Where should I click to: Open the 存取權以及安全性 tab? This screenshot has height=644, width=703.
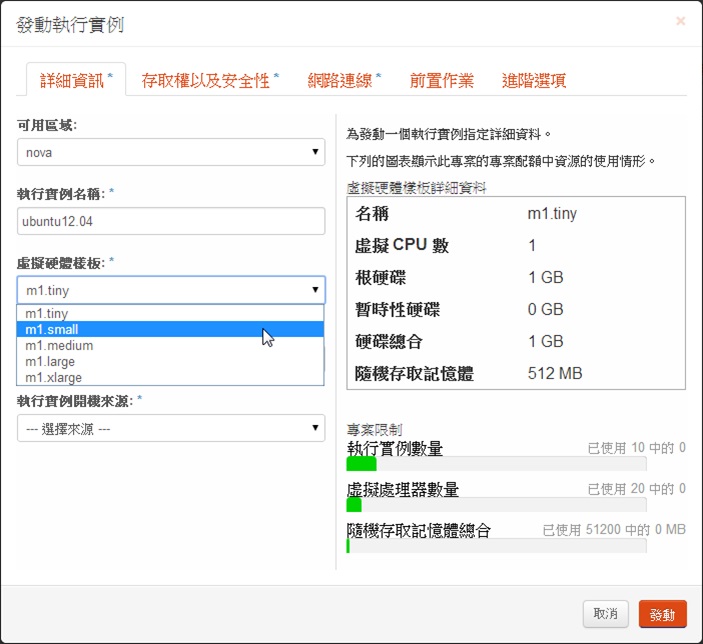(x=210, y=80)
